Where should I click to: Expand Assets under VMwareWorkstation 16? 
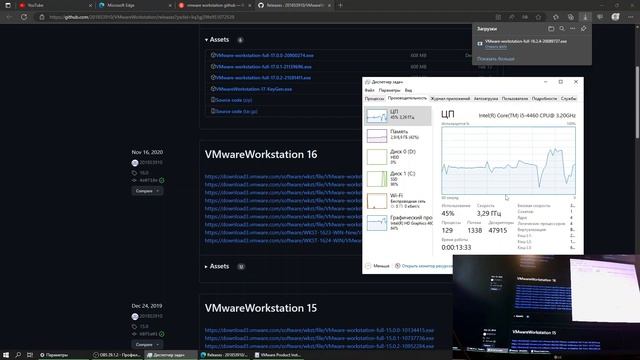tap(217, 266)
